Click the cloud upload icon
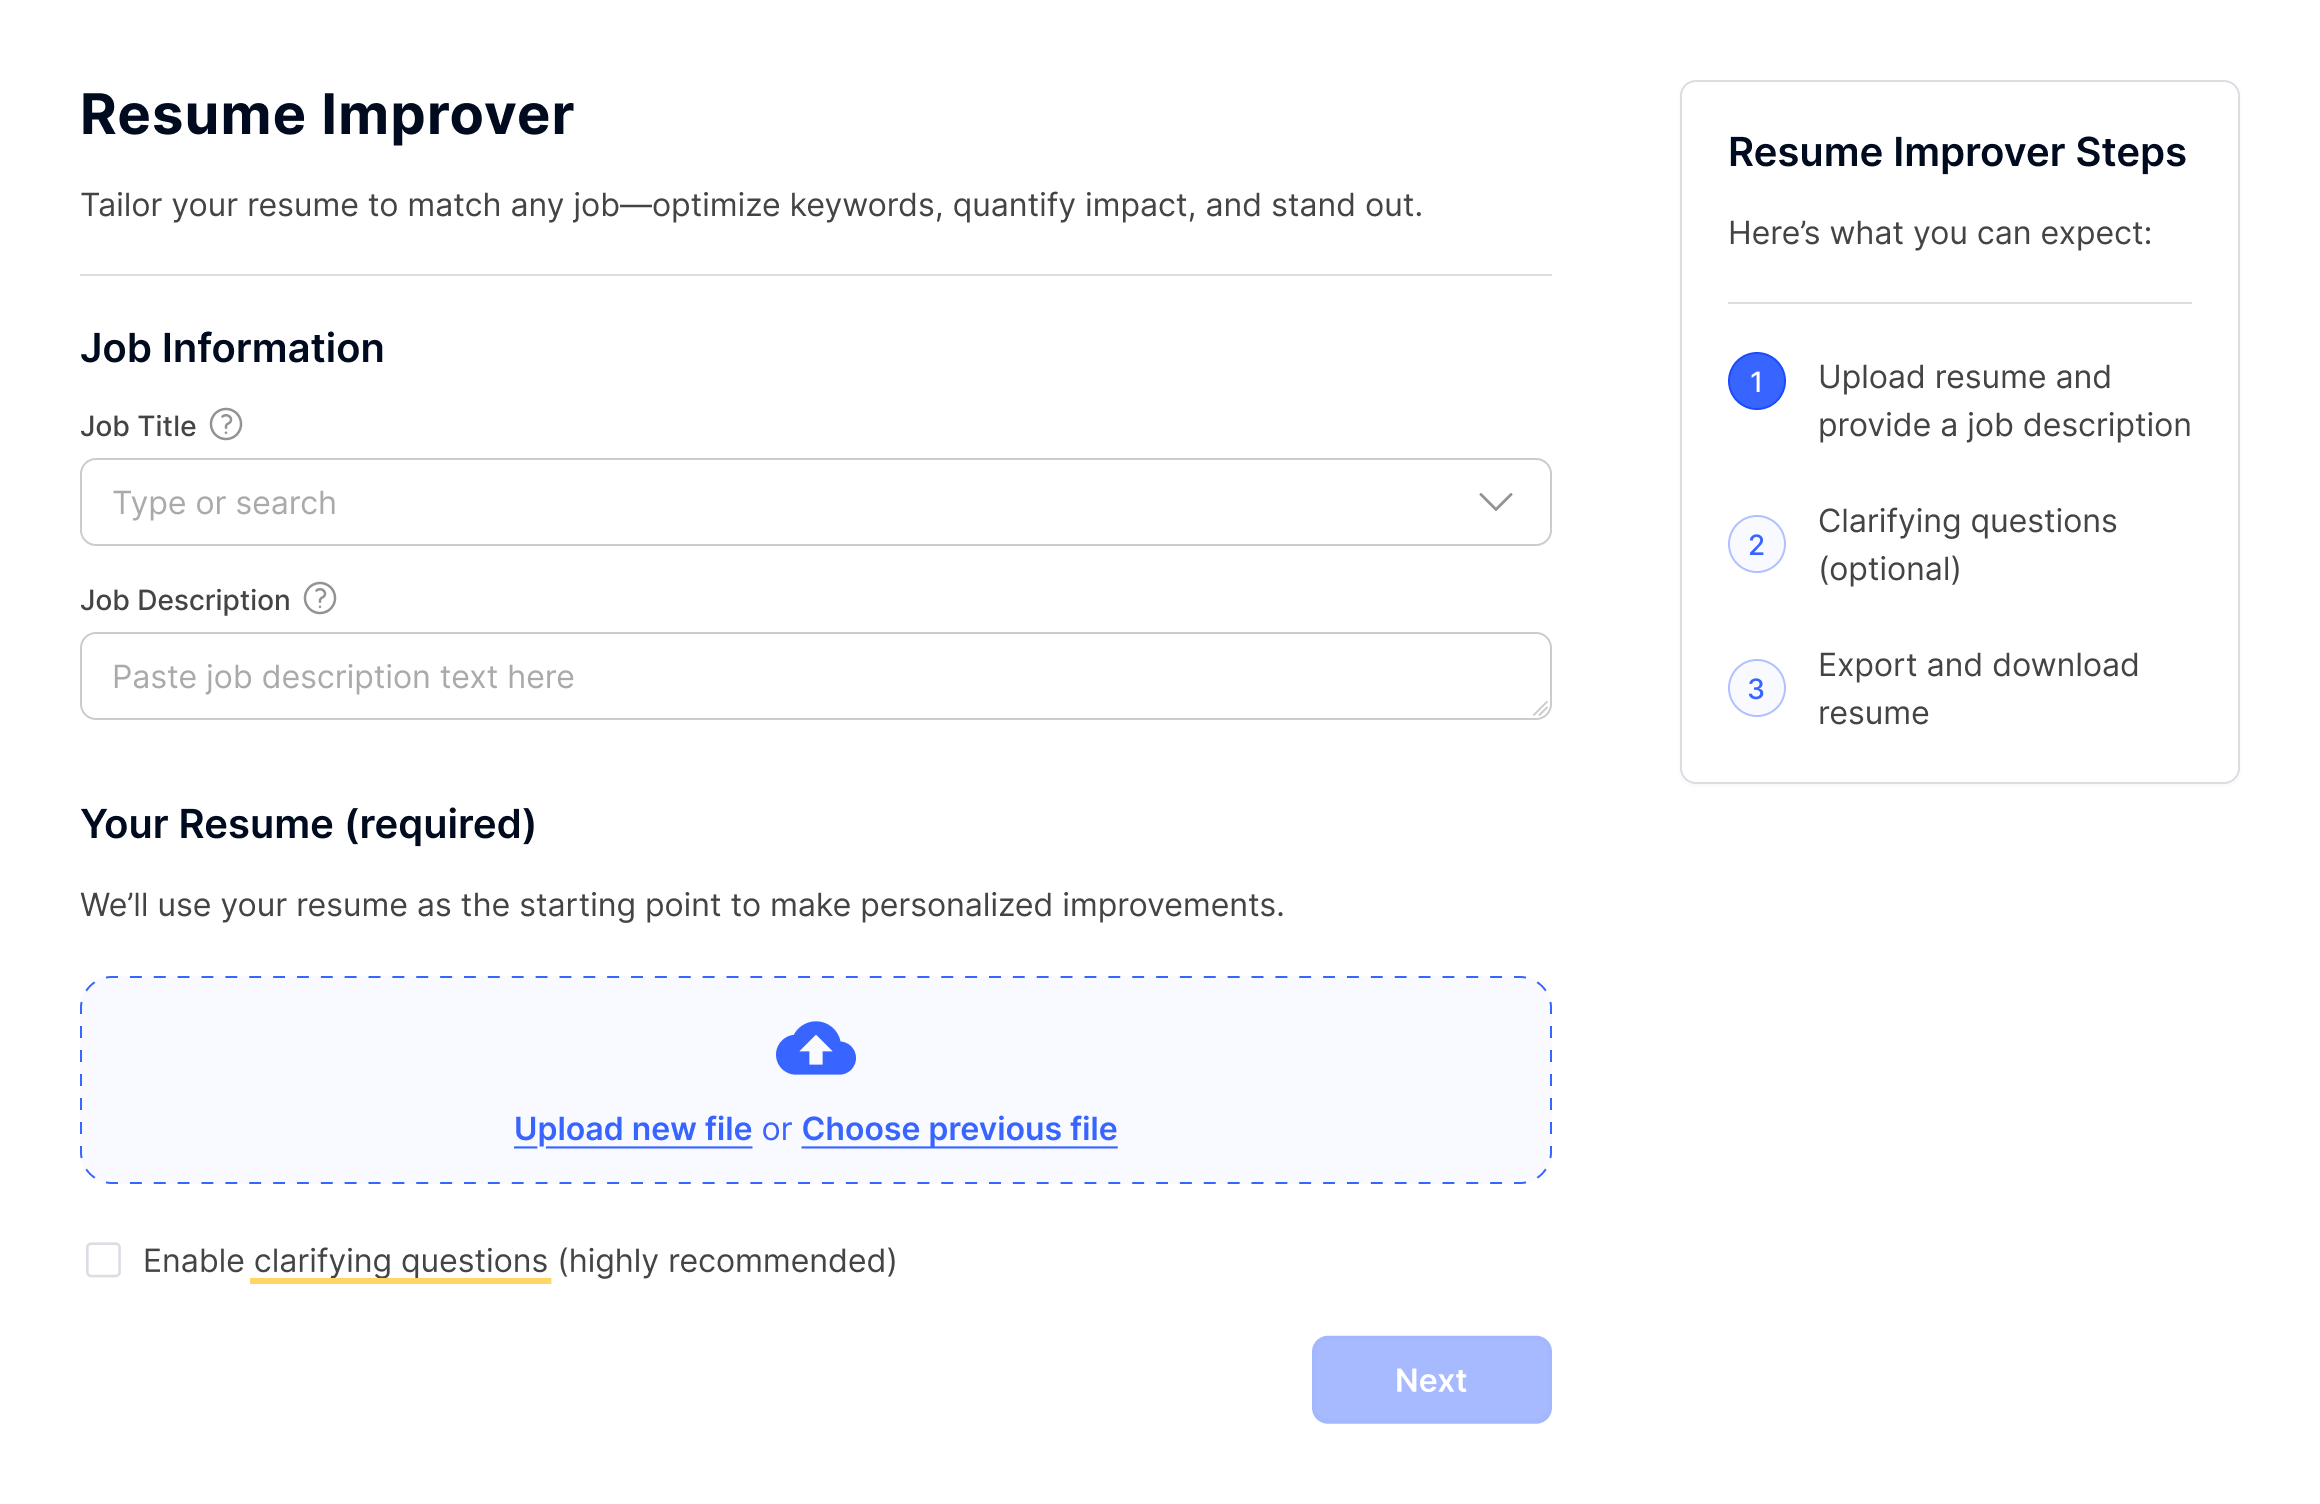Image resolution: width=2320 pixels, height=1504 pixels. click(815, 1048)
